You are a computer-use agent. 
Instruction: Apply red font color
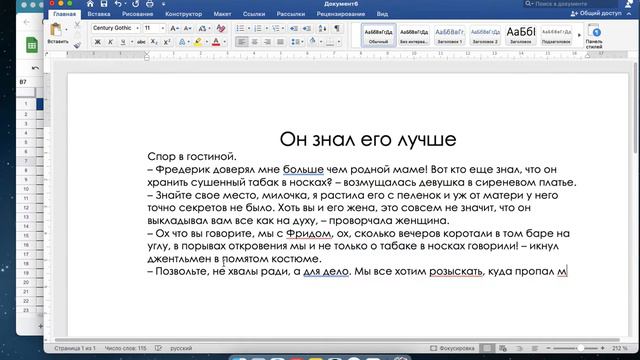point(216,42)
